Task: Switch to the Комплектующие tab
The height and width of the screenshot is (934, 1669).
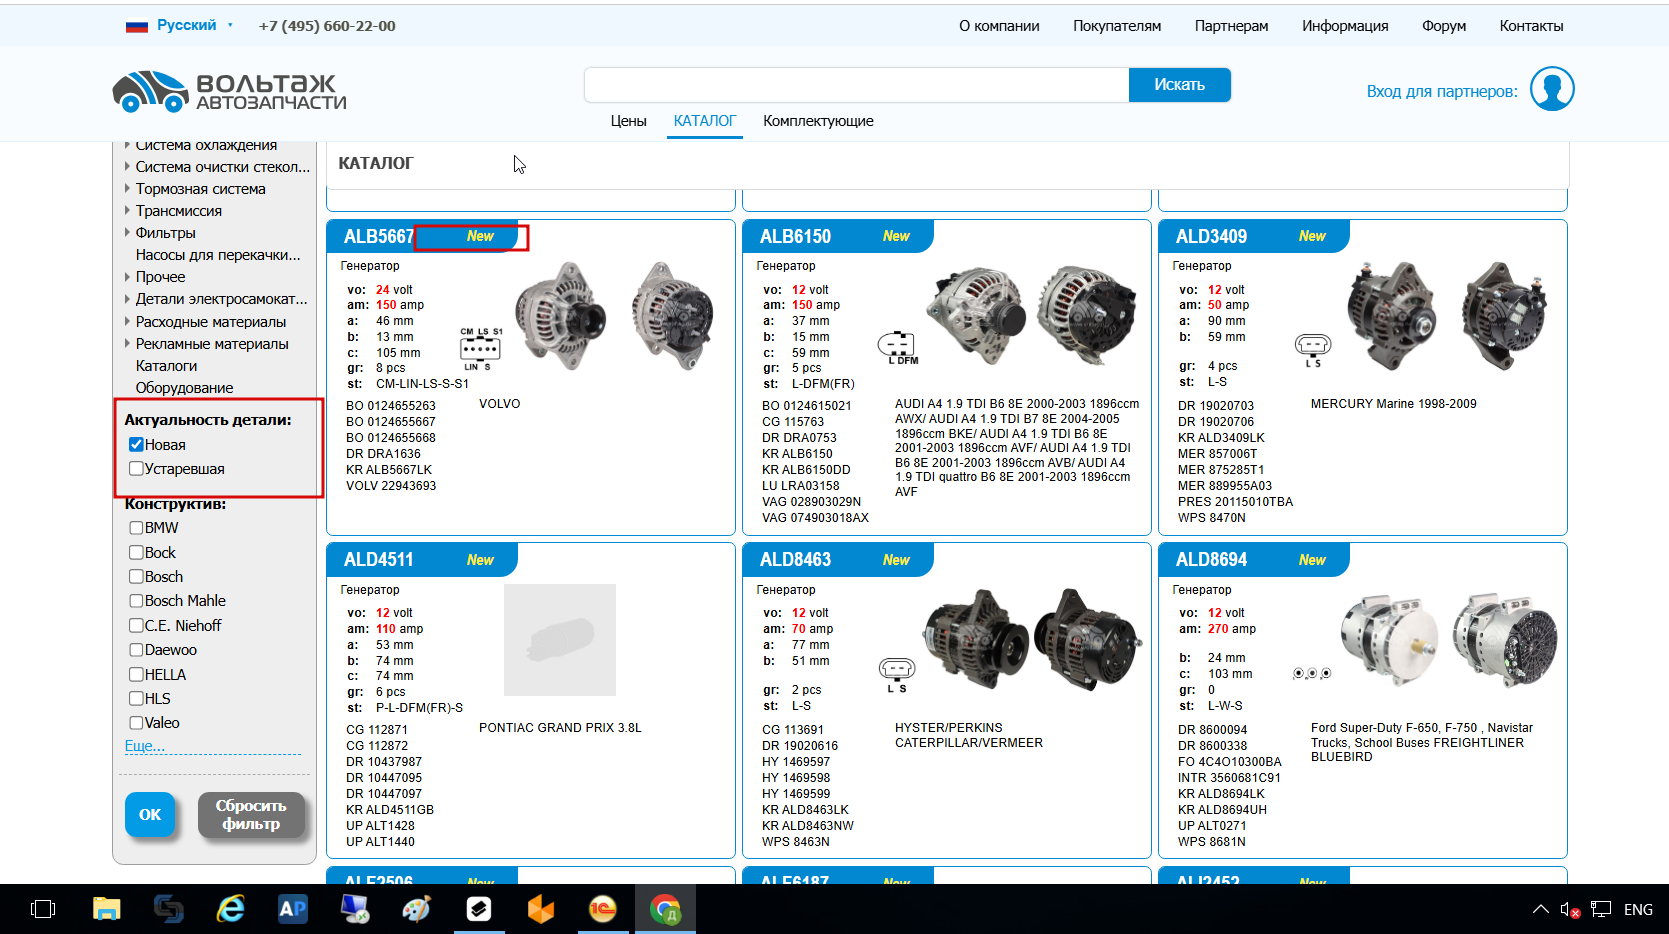Action: click(x=818, y=121)
